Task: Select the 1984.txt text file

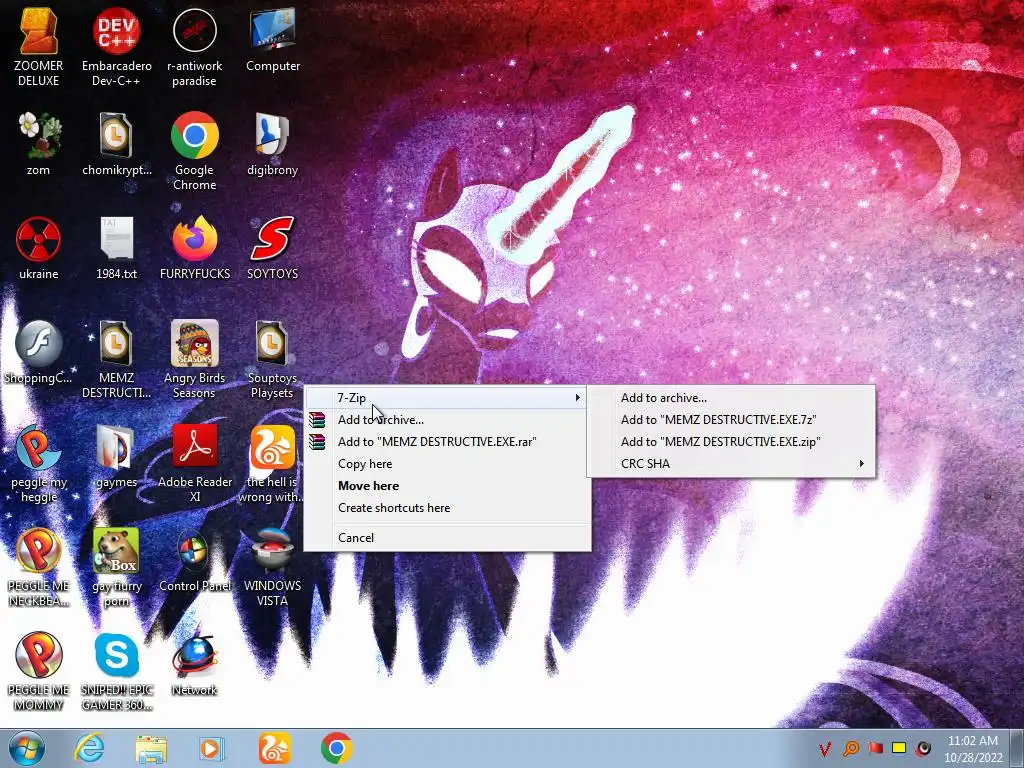Action: [116, 248]
